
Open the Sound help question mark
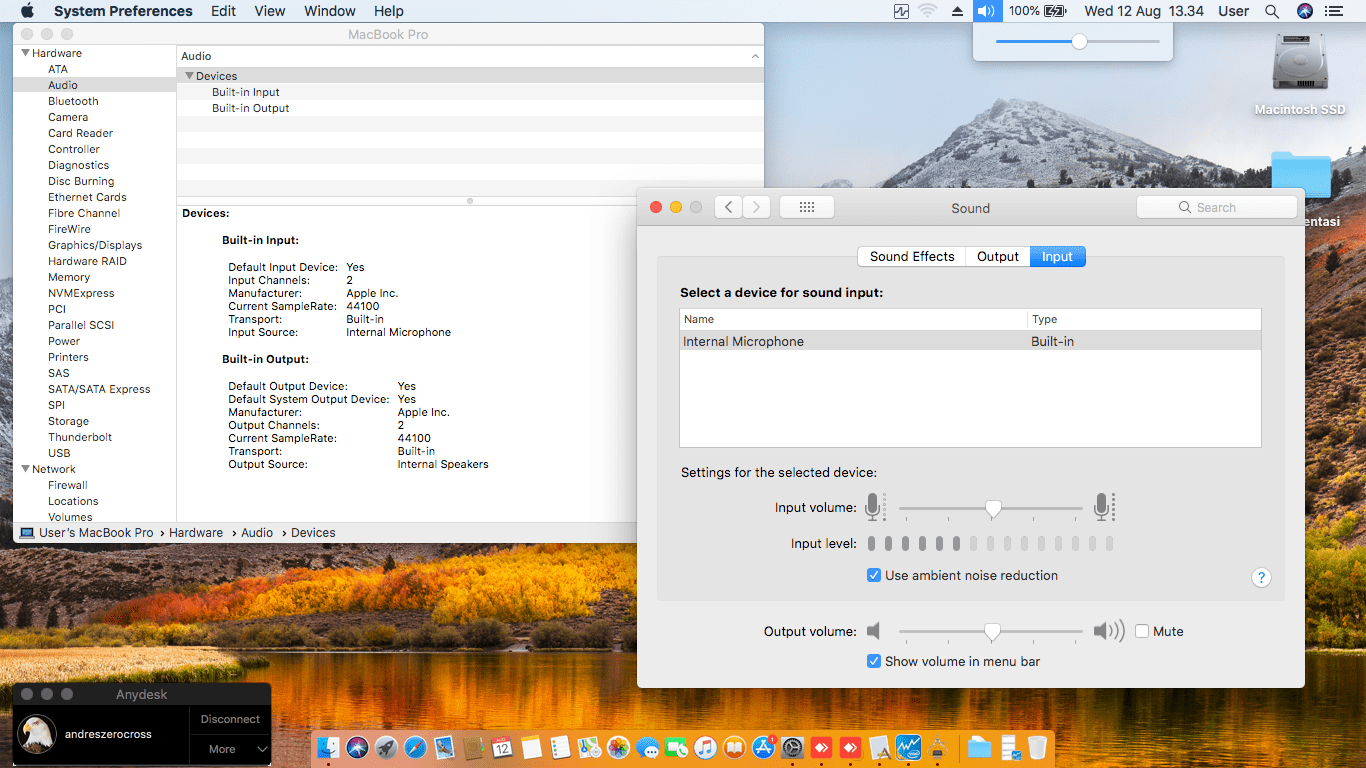[x=1261, y=577]
